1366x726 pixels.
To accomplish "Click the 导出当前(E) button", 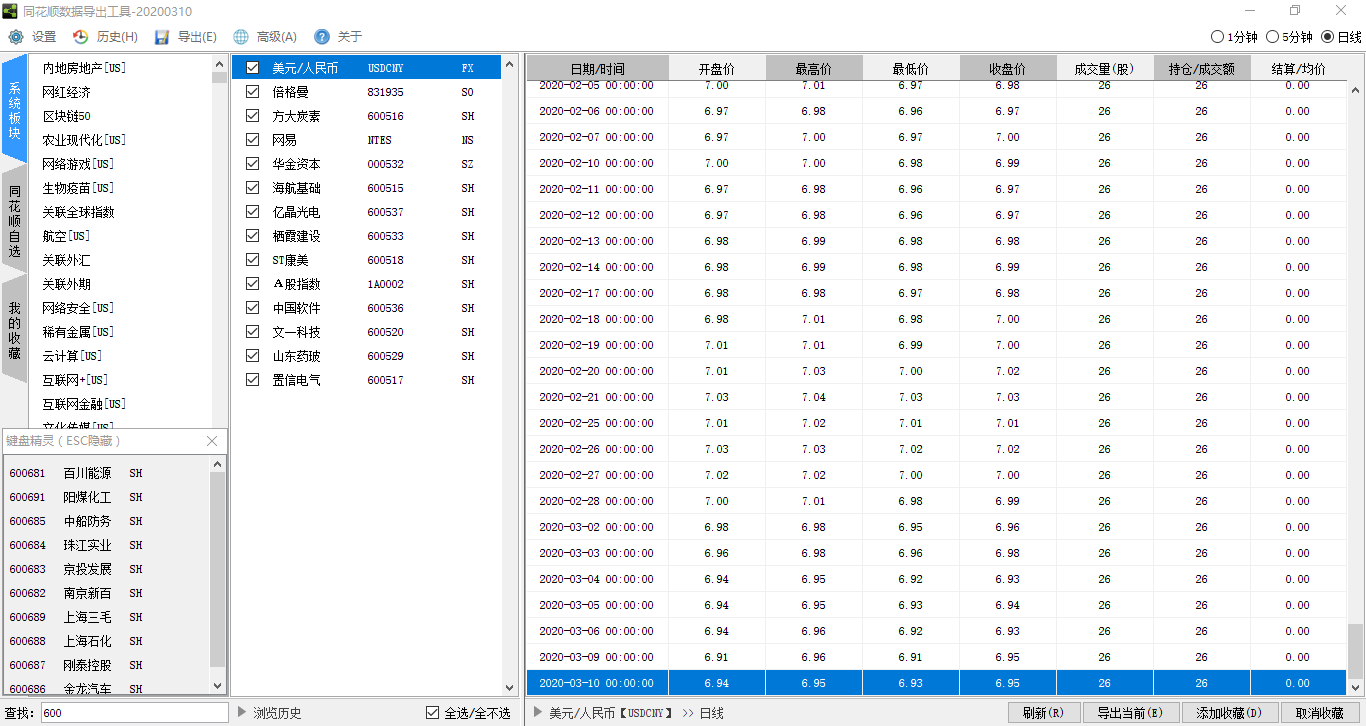I will click(x=1130, y=713).
